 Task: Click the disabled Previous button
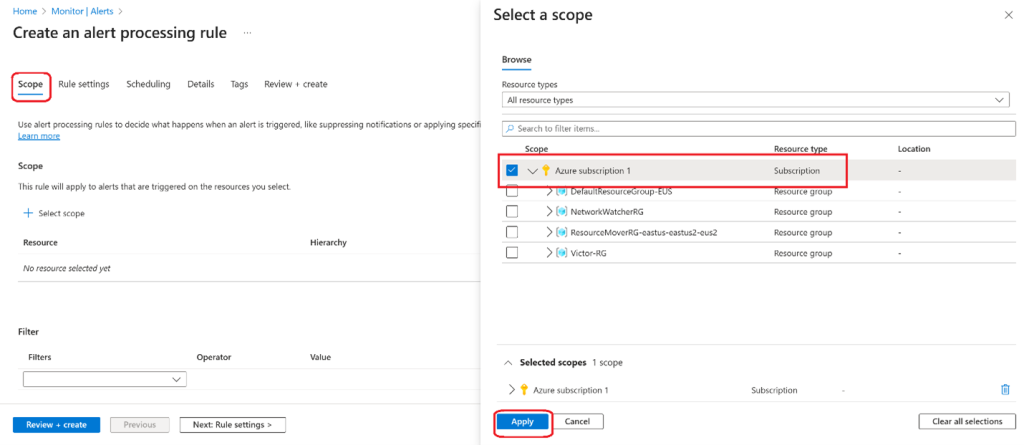point(140,425)
